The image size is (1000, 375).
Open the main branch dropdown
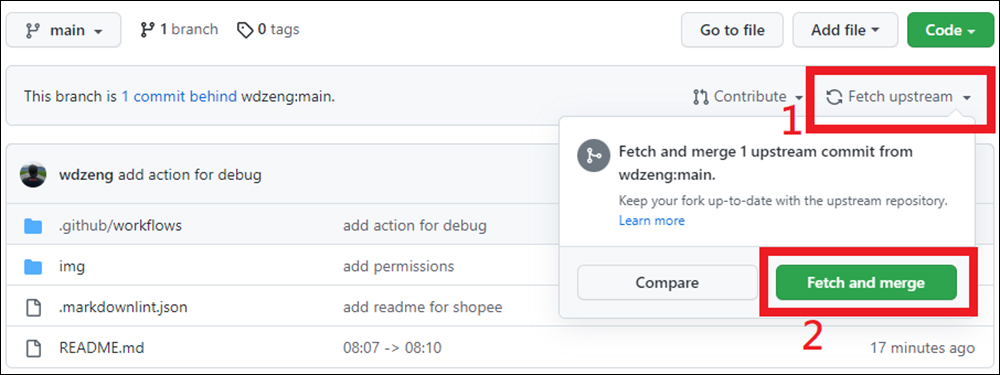point(64,30)
